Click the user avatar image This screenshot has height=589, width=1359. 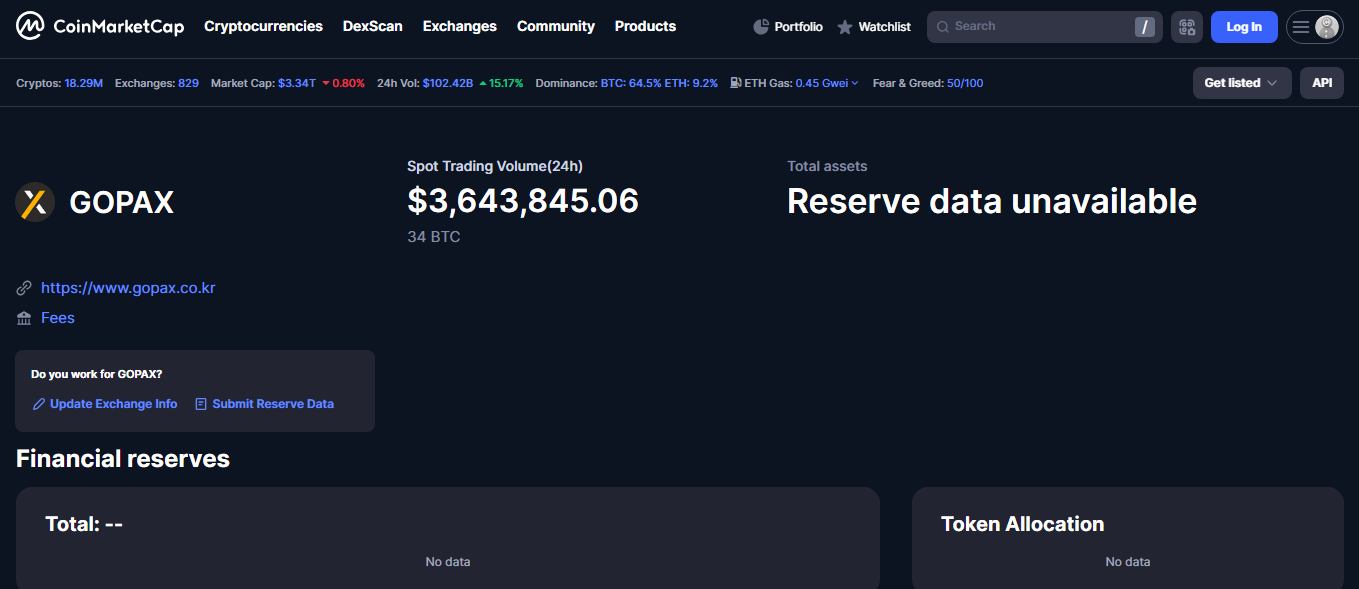coord(1327,27)
